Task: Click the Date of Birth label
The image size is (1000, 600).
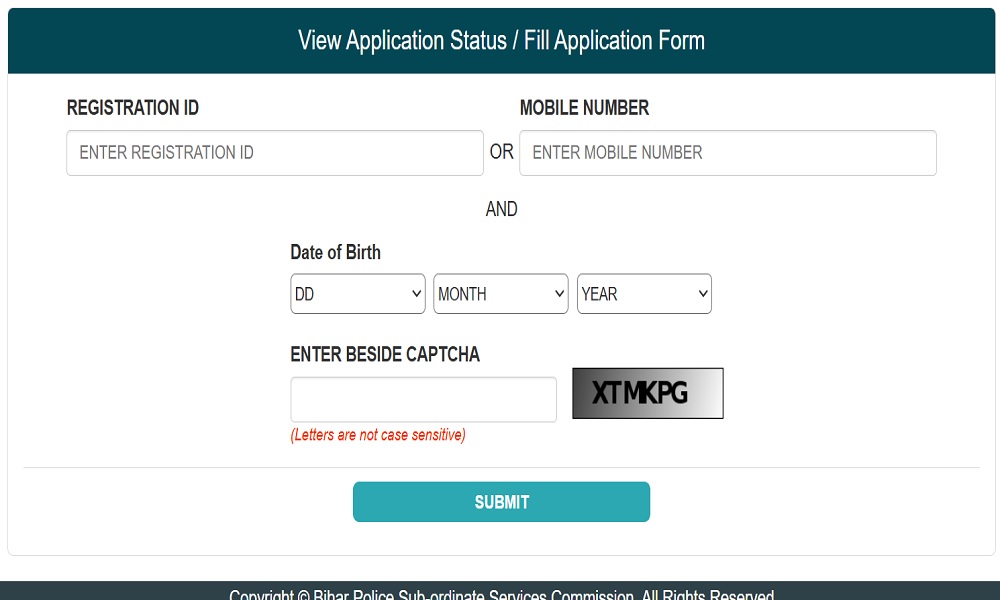Action: coord(335,252)
